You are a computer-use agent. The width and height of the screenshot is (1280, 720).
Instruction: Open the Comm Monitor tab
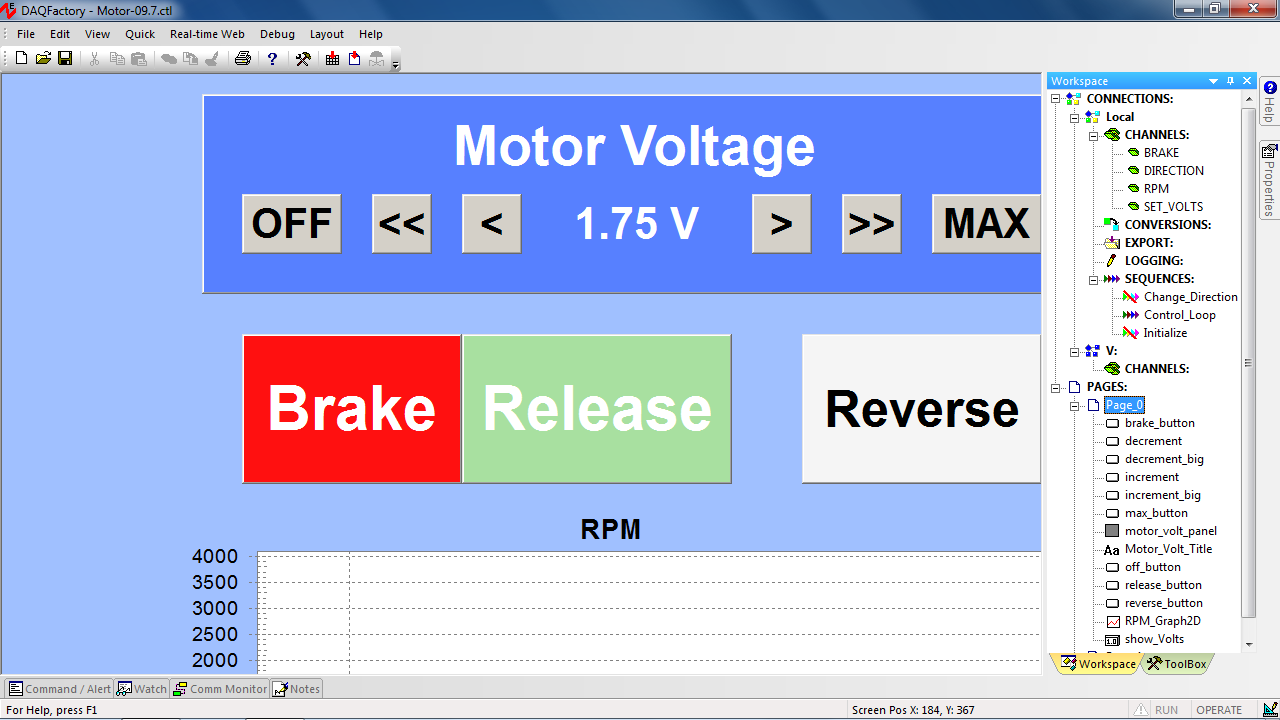click(220, 689)
